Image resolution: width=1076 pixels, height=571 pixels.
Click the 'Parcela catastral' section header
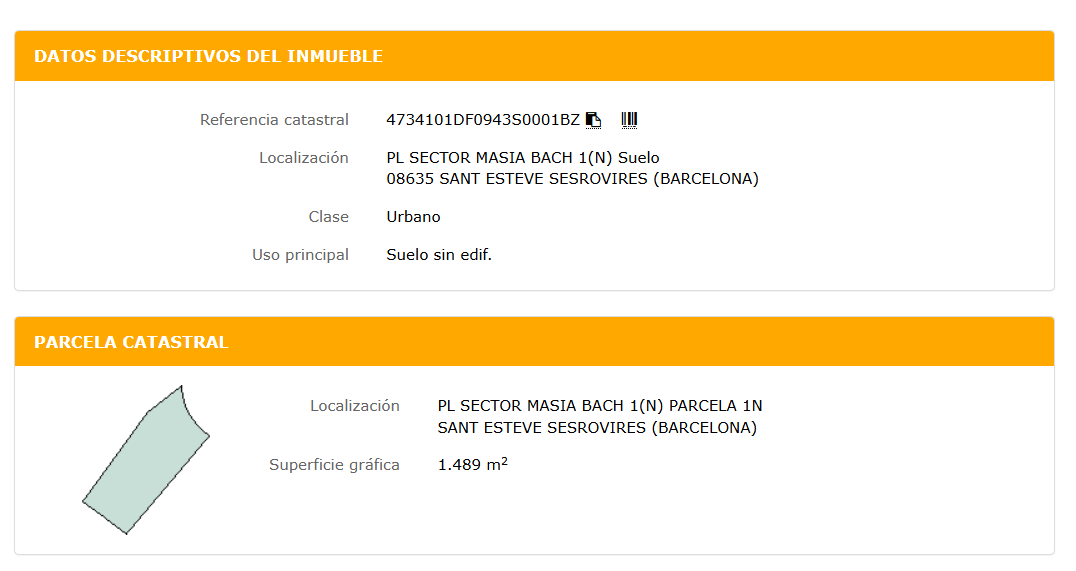click(131, 342)
